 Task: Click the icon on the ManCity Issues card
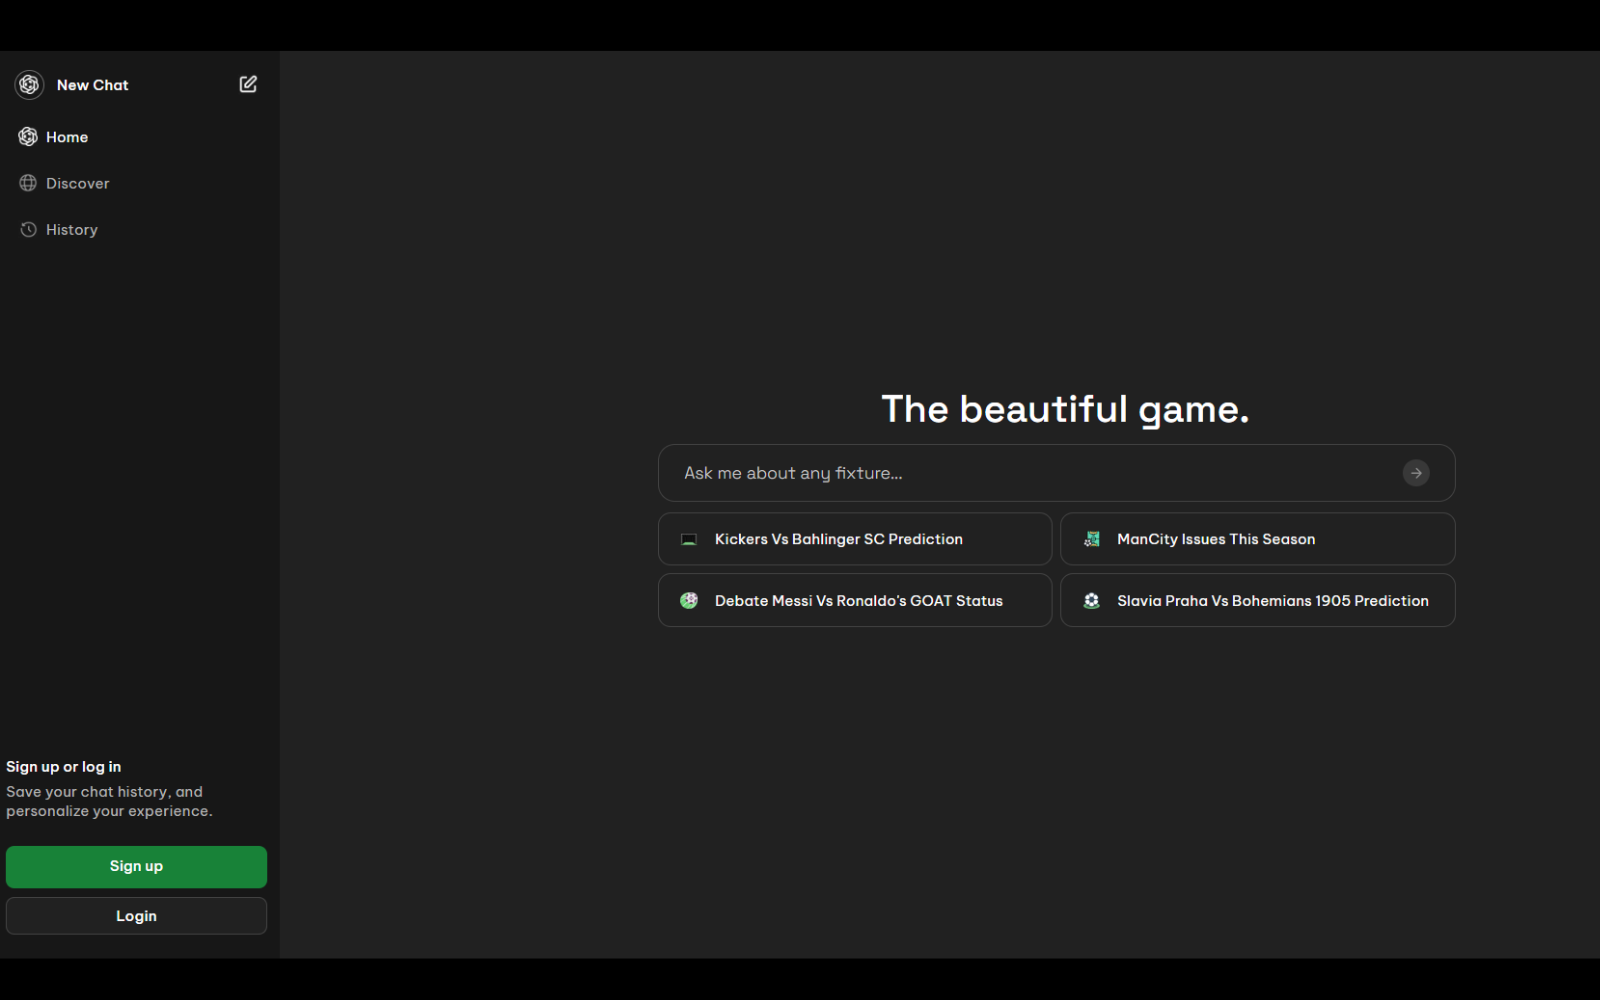(x=1092, y=539)
